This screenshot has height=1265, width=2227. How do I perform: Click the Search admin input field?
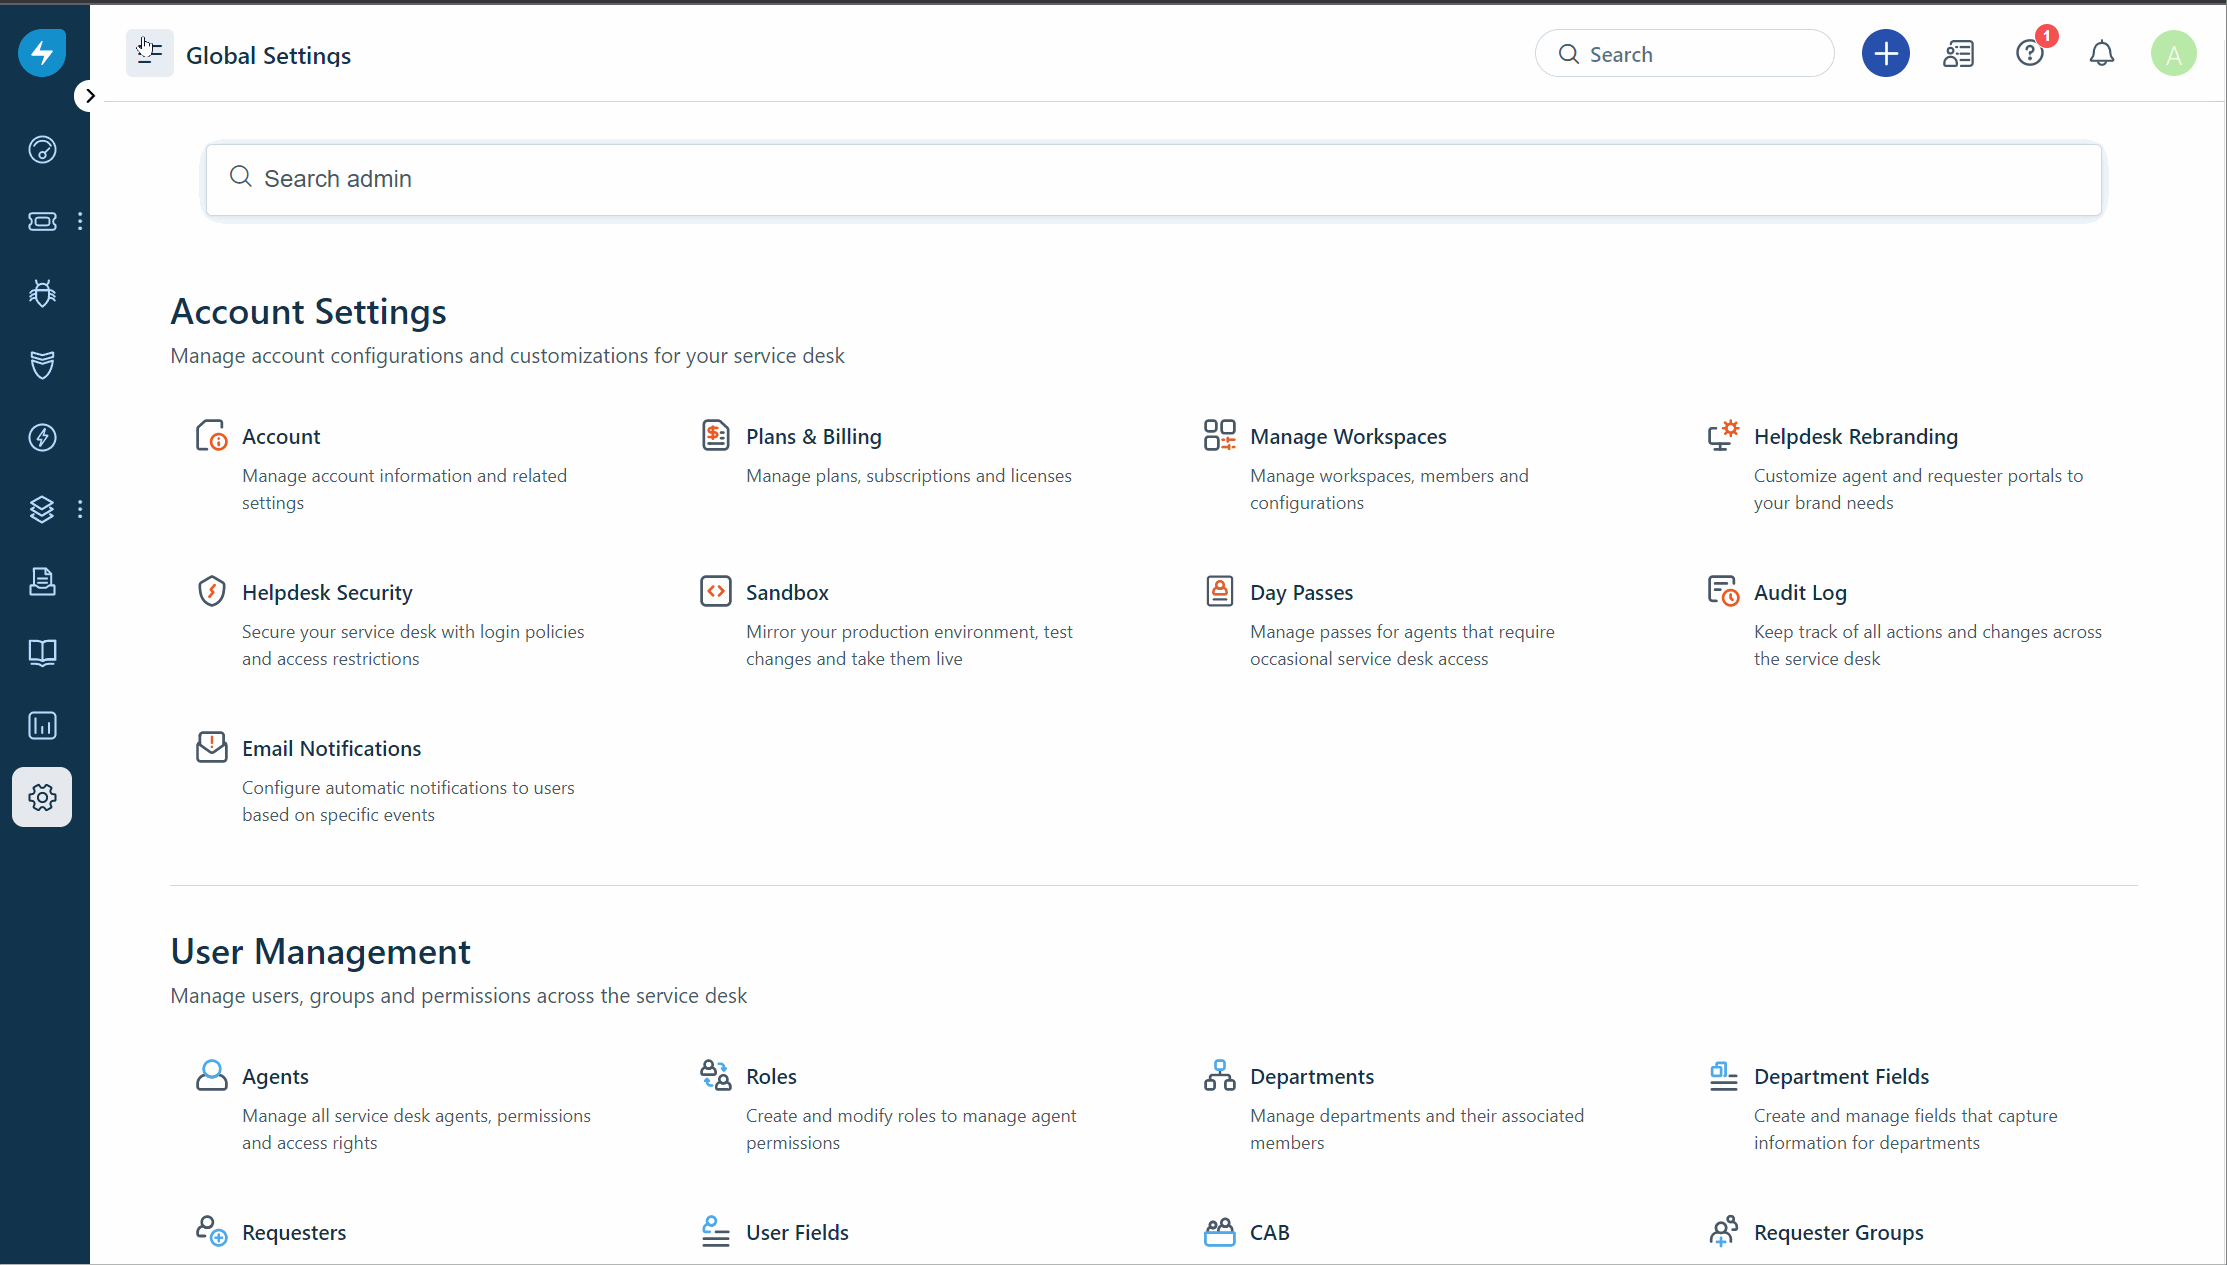[x=1153, y=179]
